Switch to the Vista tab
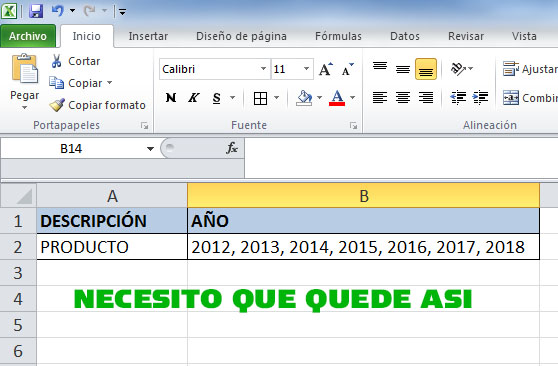The width and height of the screenshot is (558, 366). click(524, 36)
